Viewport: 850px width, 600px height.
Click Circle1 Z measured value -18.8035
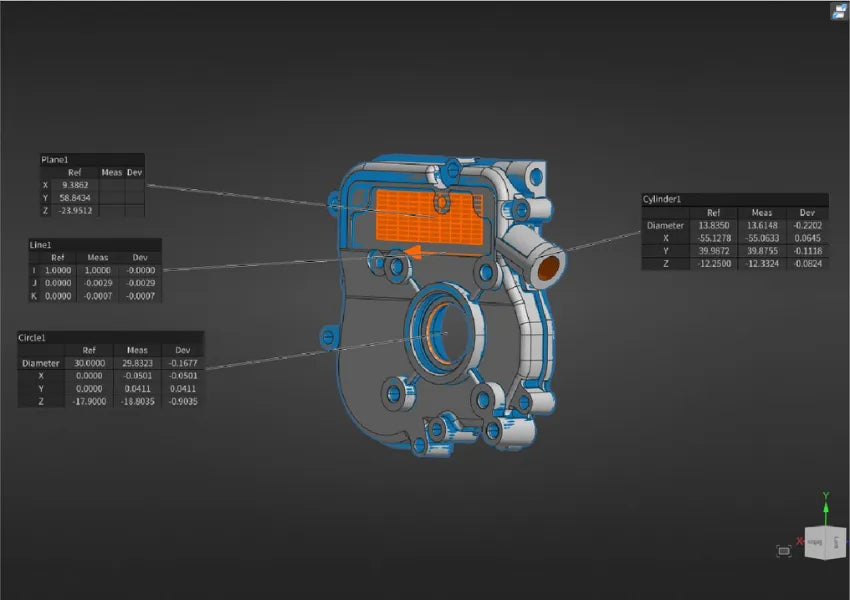(137, 402)
